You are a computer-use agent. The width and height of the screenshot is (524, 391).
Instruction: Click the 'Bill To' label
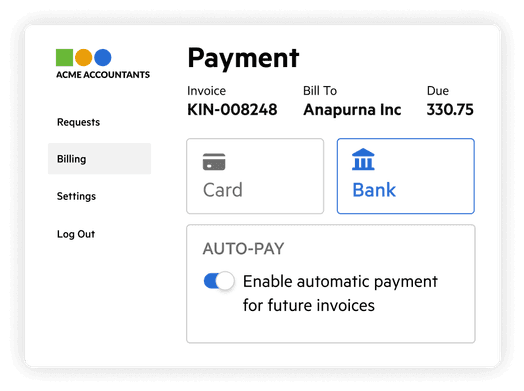pyautogui.click(x=320, y=91)
